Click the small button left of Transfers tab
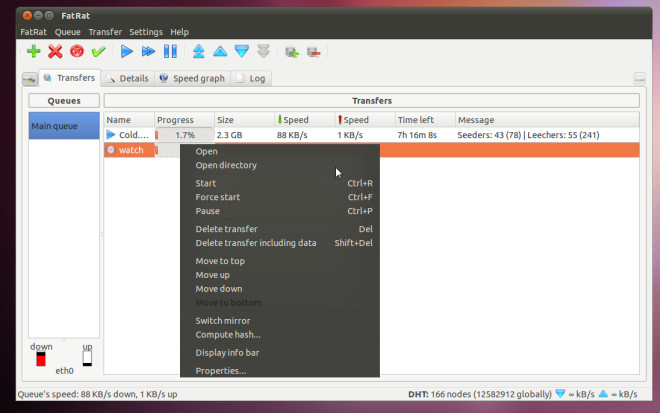The image size is (660, 413). pyautogui.click(x=29, y=79)
